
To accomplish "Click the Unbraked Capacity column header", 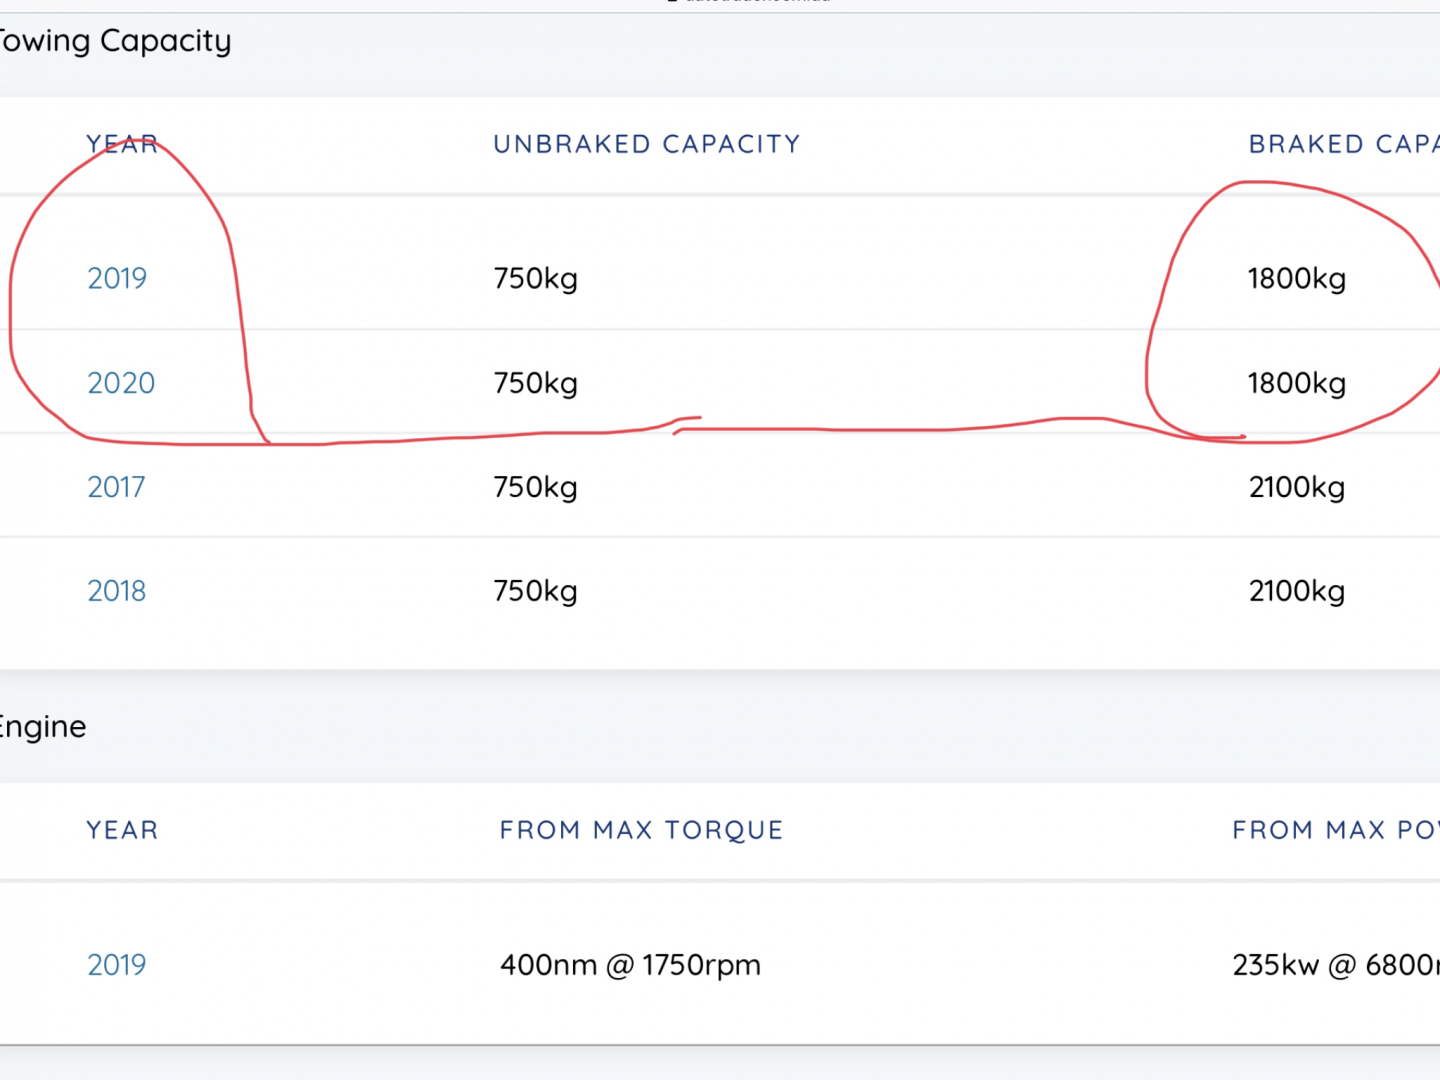I will point(647,144).
